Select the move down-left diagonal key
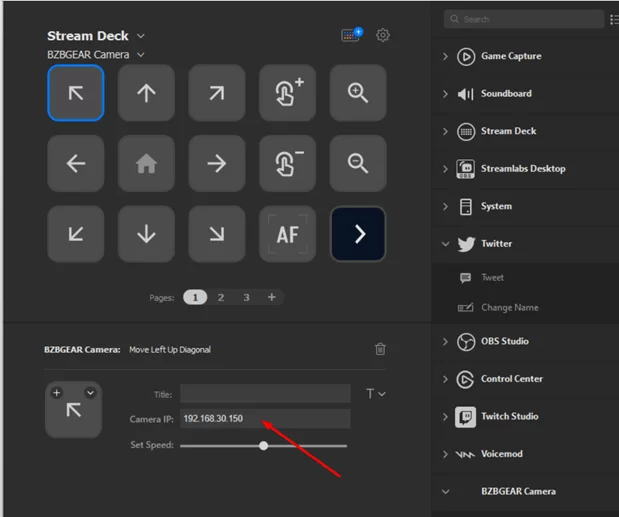 point(76,234)
